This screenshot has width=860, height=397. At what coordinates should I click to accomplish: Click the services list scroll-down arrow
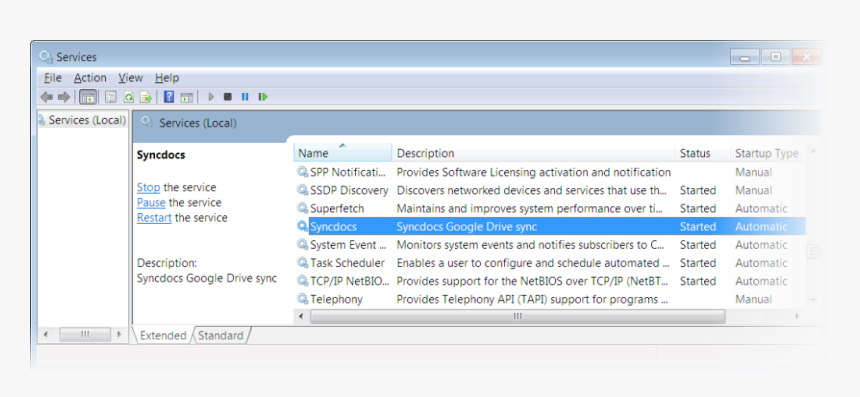tap(813, 299)
